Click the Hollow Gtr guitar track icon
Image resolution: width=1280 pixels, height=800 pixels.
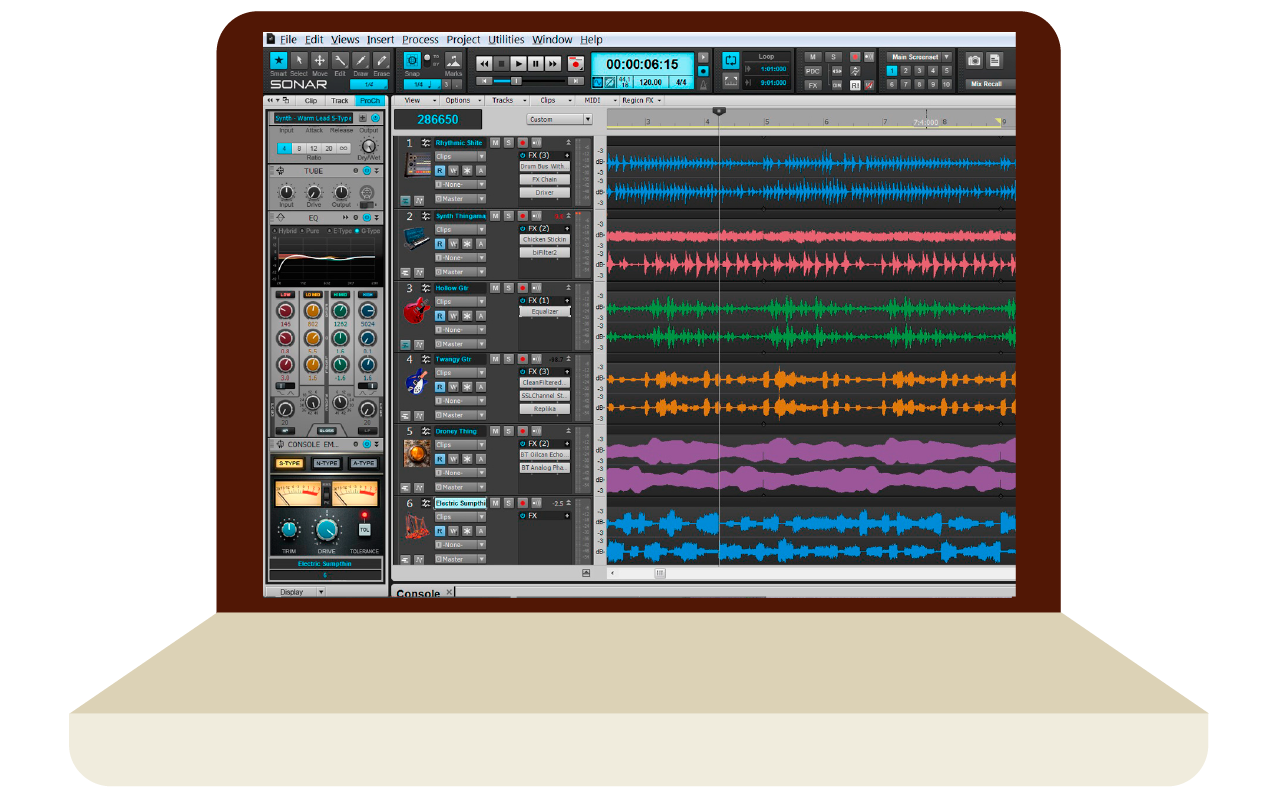(416, 311)
